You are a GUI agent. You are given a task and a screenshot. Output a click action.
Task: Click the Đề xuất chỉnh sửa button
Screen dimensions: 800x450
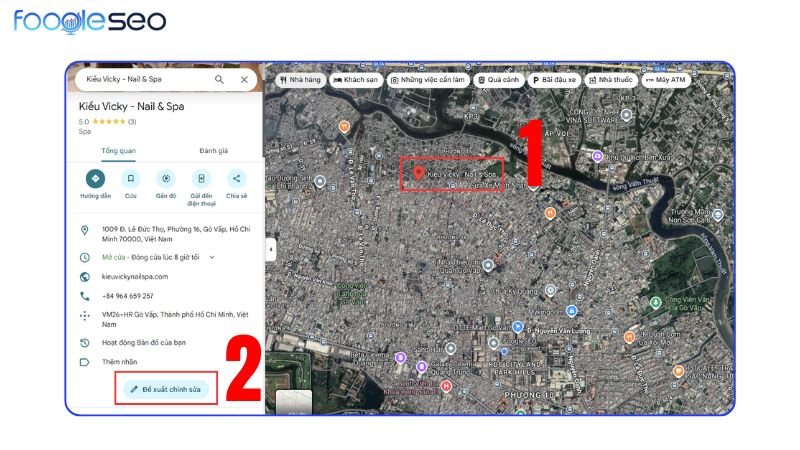point(166,388)
